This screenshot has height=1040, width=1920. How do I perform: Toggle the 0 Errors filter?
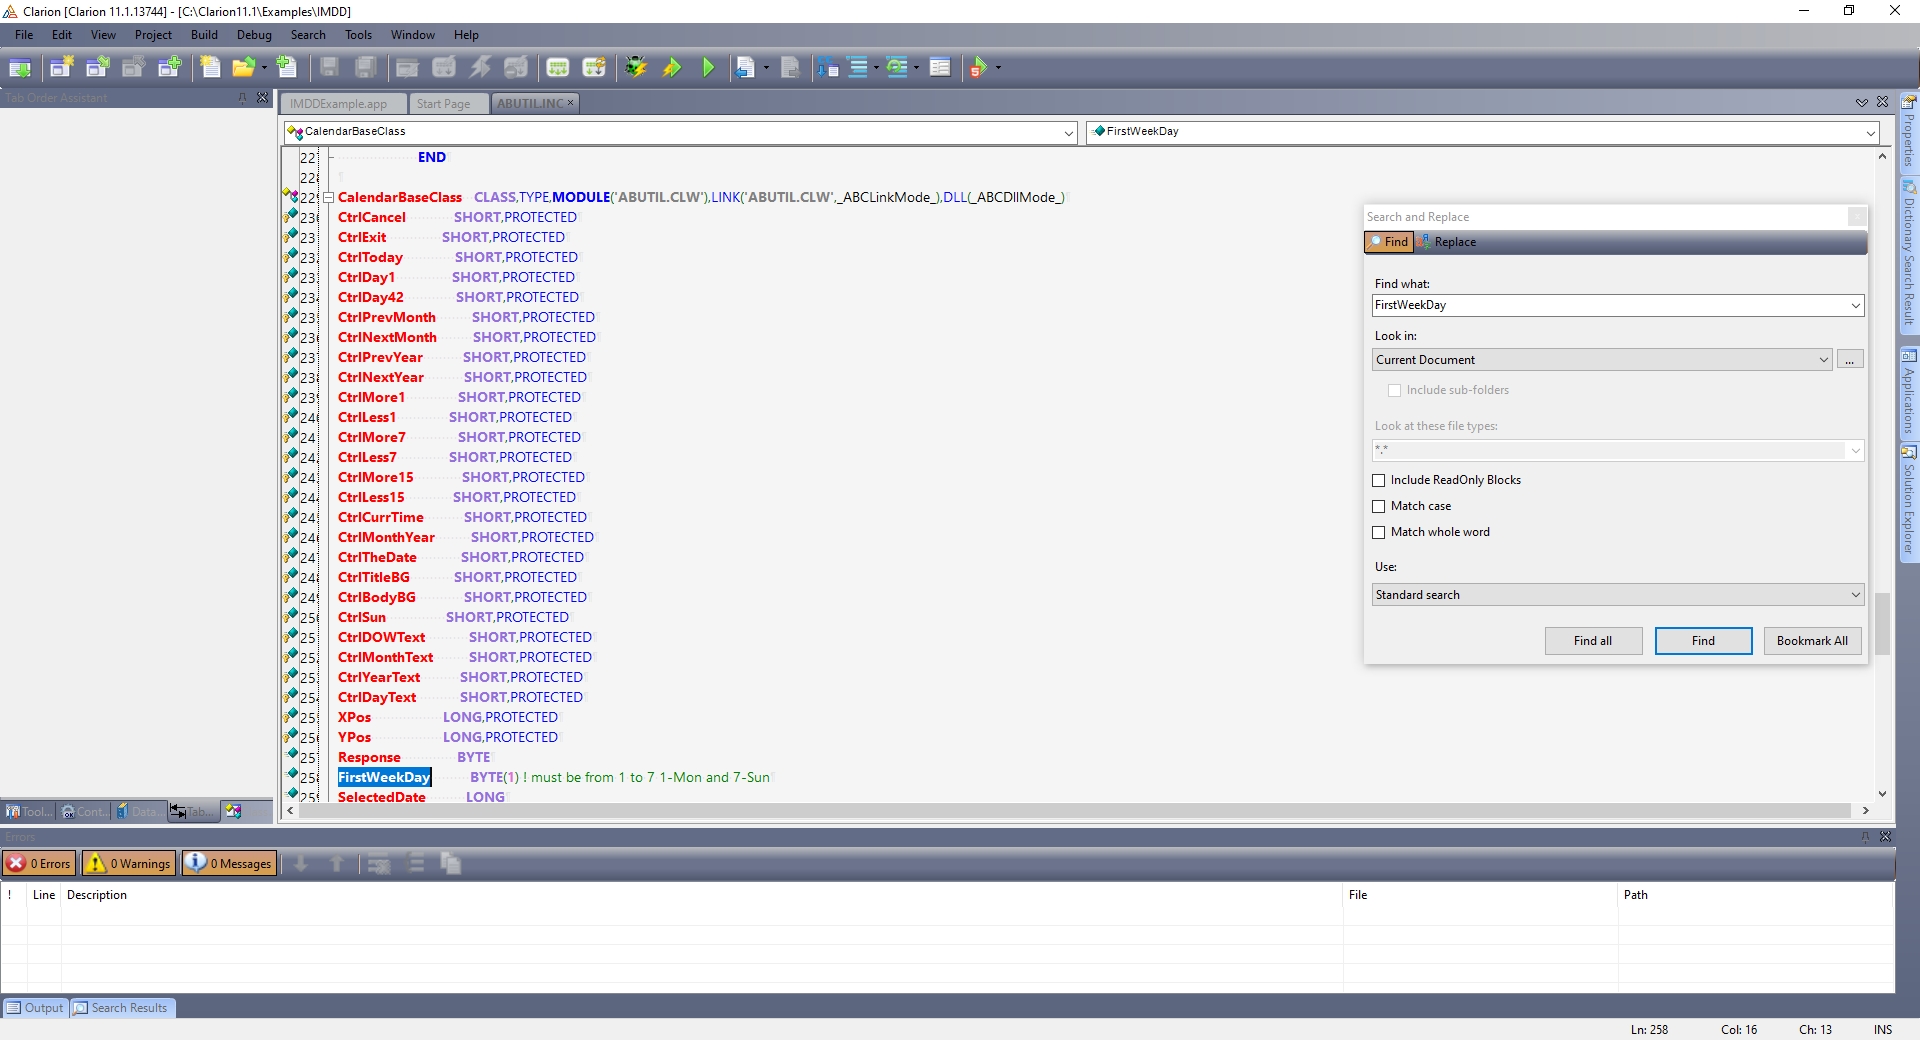coord(39,864)
